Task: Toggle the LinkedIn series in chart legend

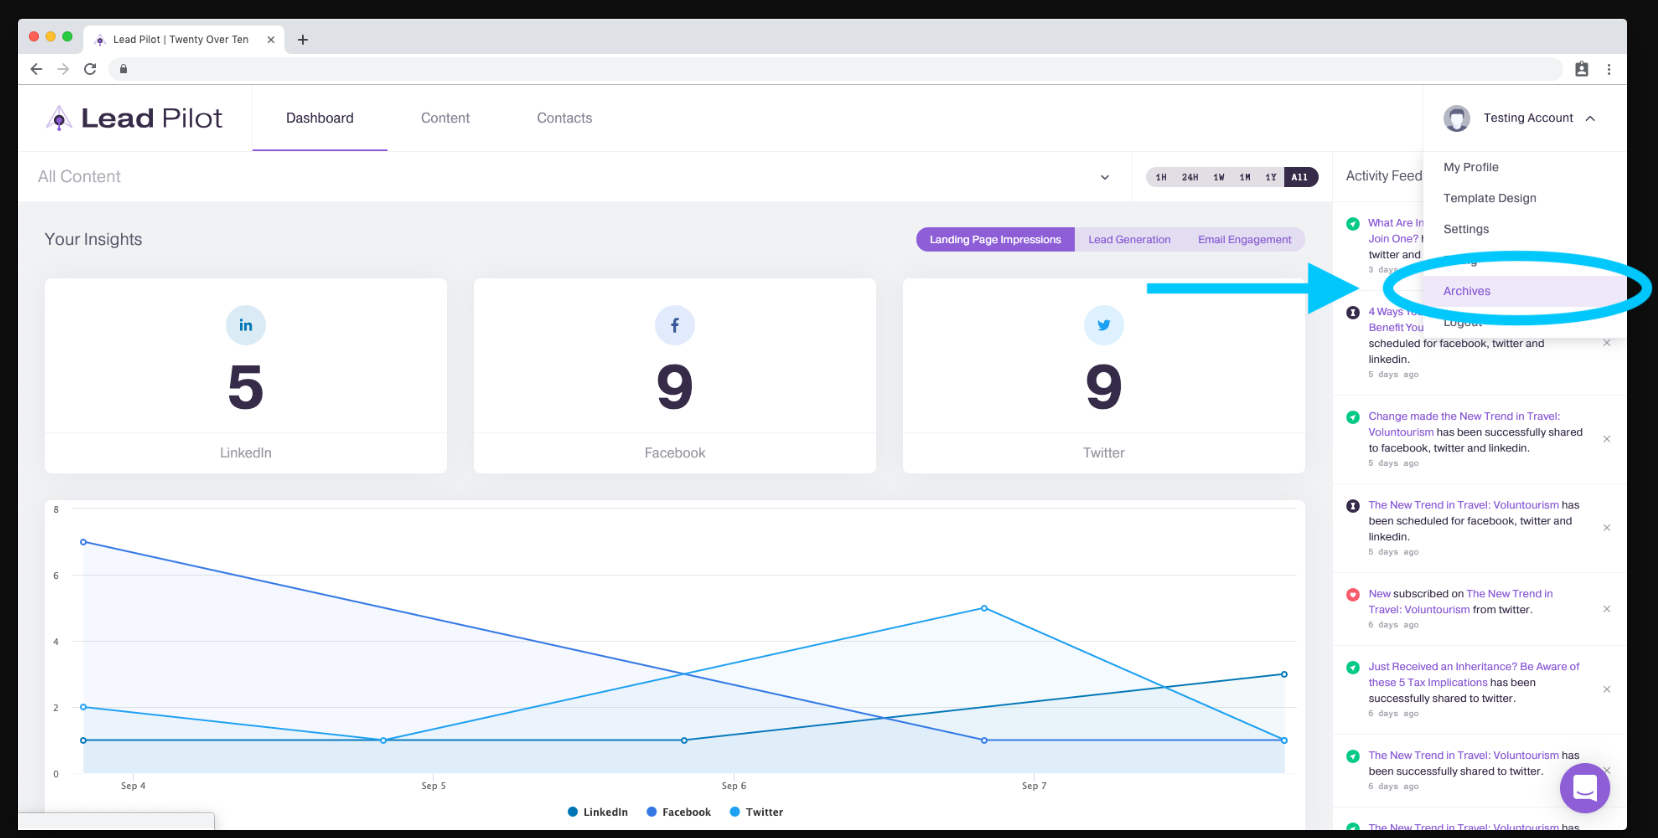Action: coord(598,812)
